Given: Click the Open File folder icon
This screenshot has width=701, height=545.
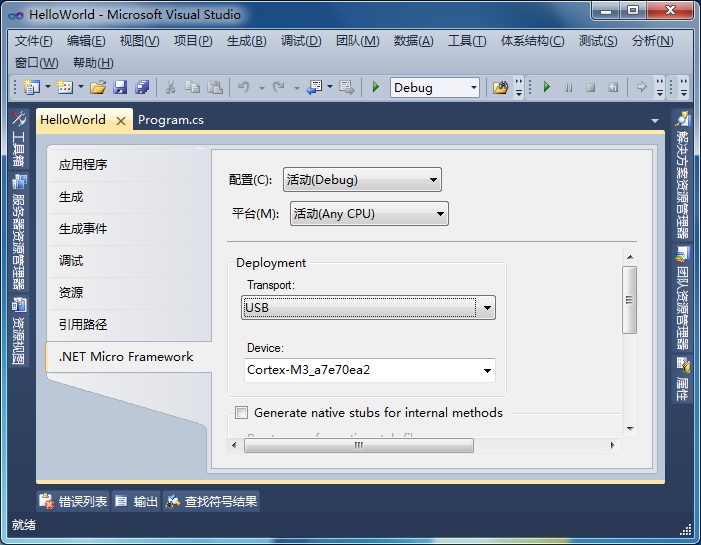Looking at the screenshot, I should click(97, 87).
